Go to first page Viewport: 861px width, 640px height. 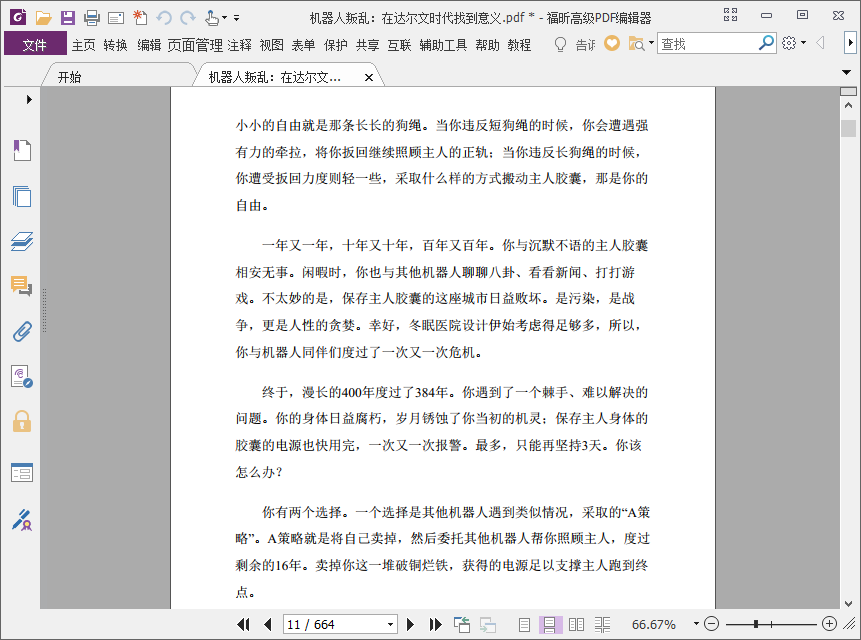tap(243, 624)
